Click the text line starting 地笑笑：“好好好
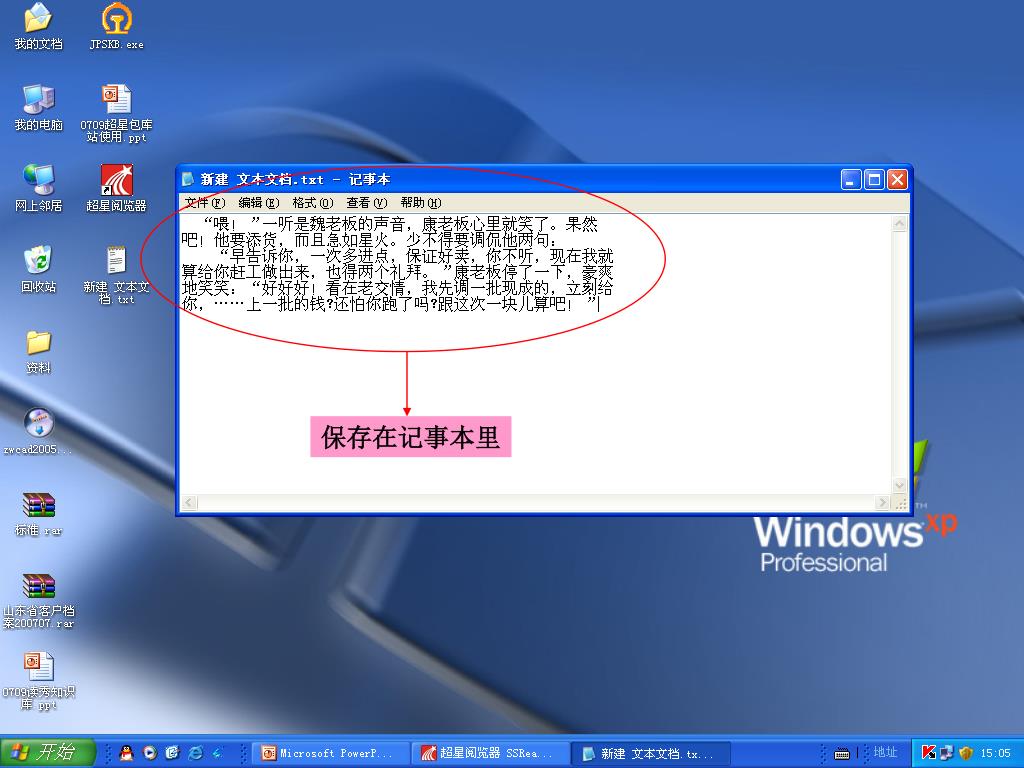The width and height of the screenshot is (1024, 768). (x=397, y=288)
